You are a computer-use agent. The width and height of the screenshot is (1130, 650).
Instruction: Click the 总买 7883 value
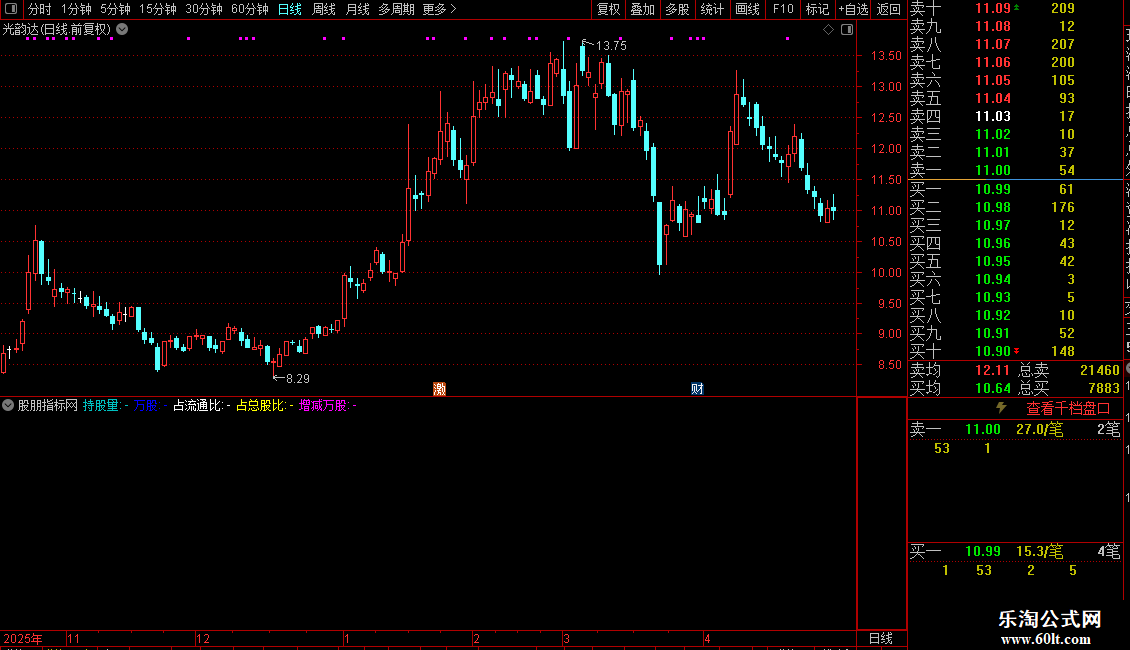pos(1104,388)
